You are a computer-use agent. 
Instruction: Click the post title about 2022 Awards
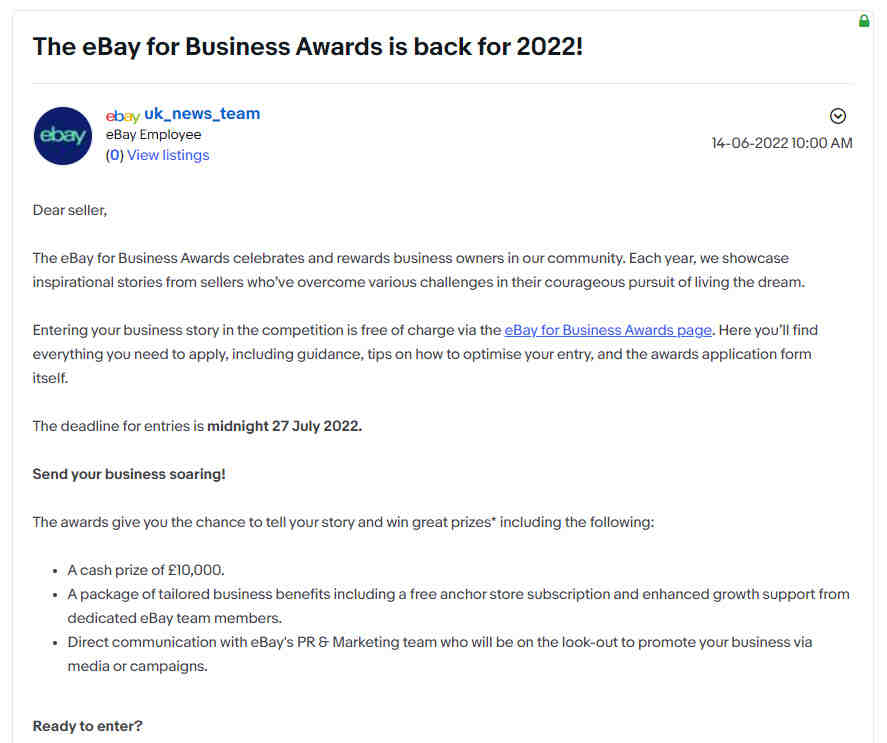[308, 46]
